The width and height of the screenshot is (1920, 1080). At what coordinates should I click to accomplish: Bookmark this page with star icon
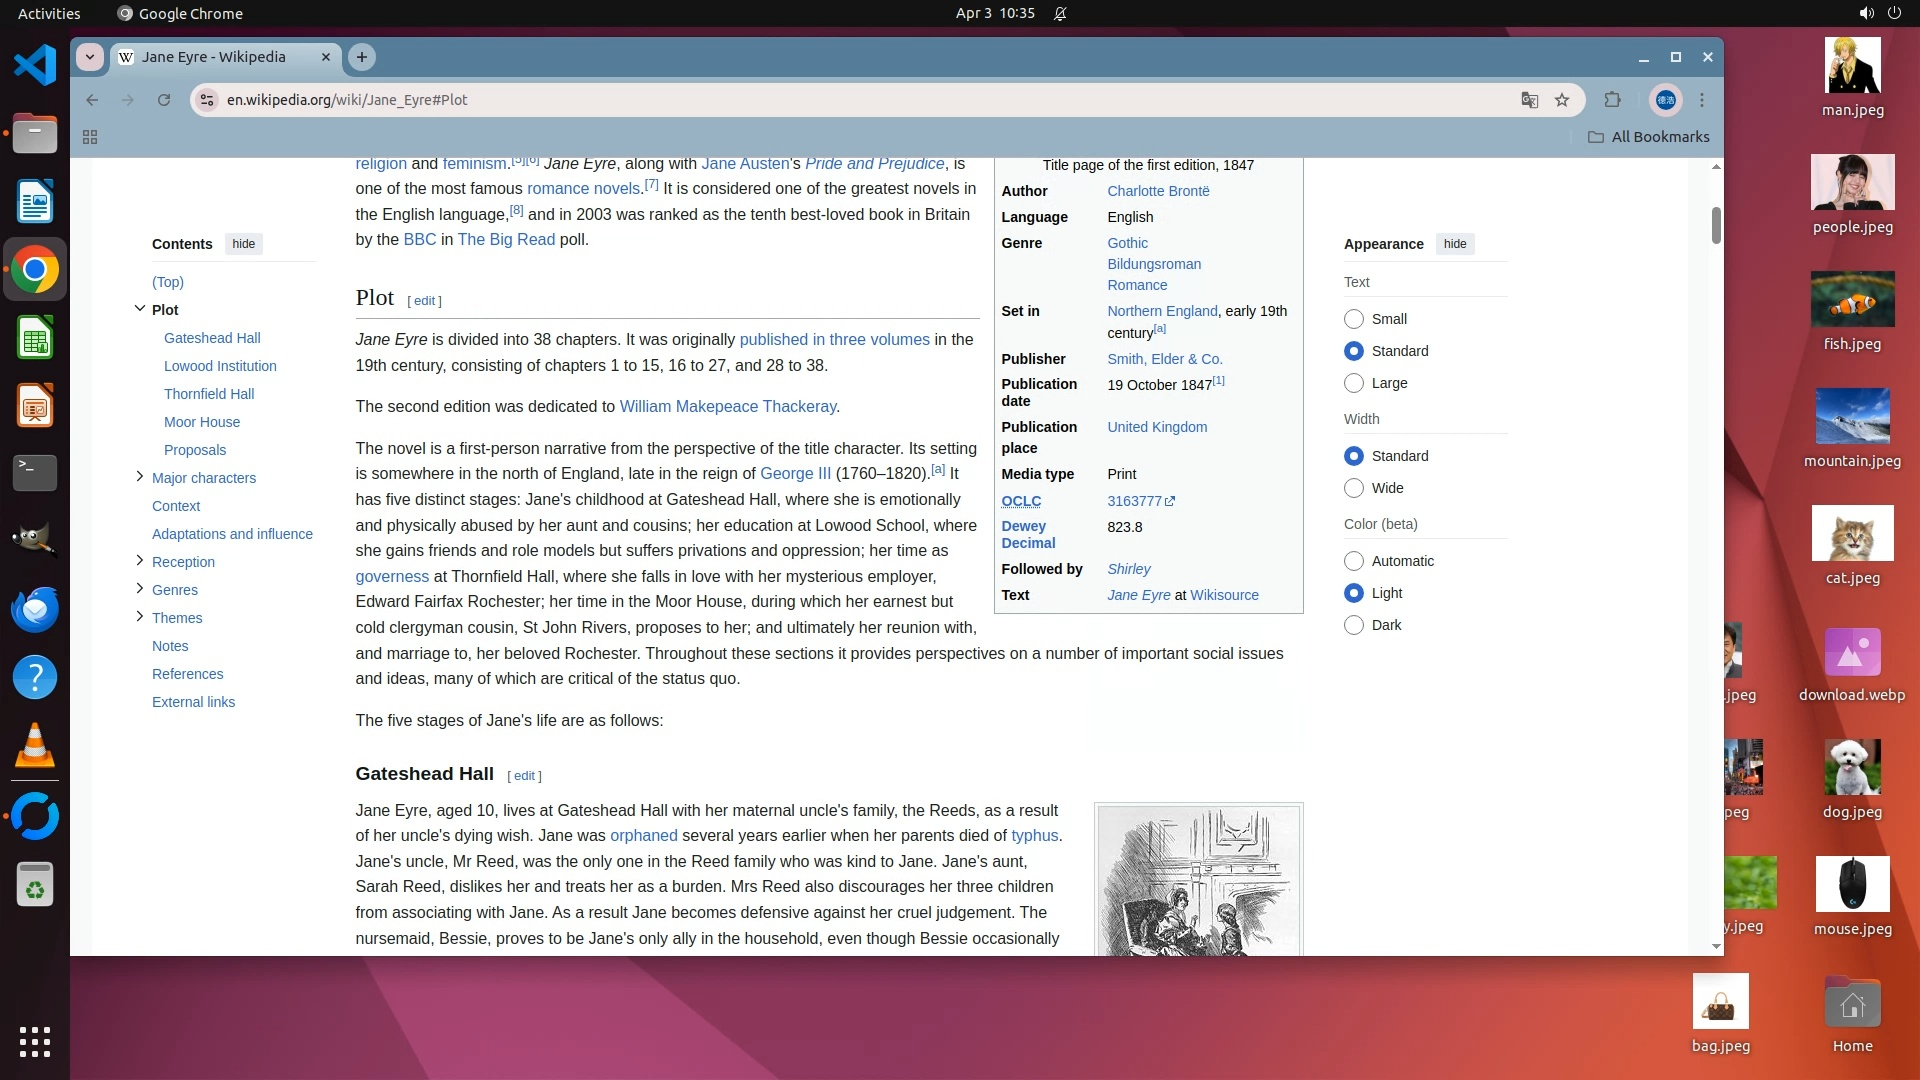(1562, 100)
